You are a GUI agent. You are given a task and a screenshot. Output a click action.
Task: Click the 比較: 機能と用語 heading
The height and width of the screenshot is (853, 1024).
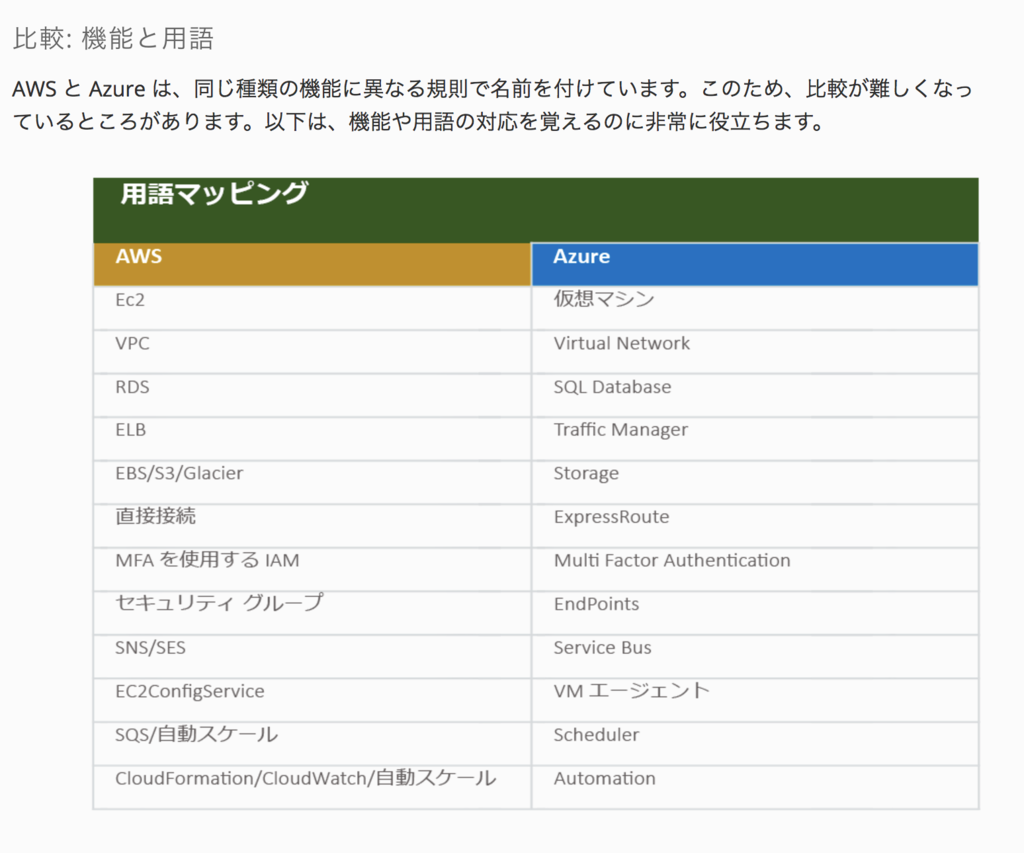tap(113, 39)
